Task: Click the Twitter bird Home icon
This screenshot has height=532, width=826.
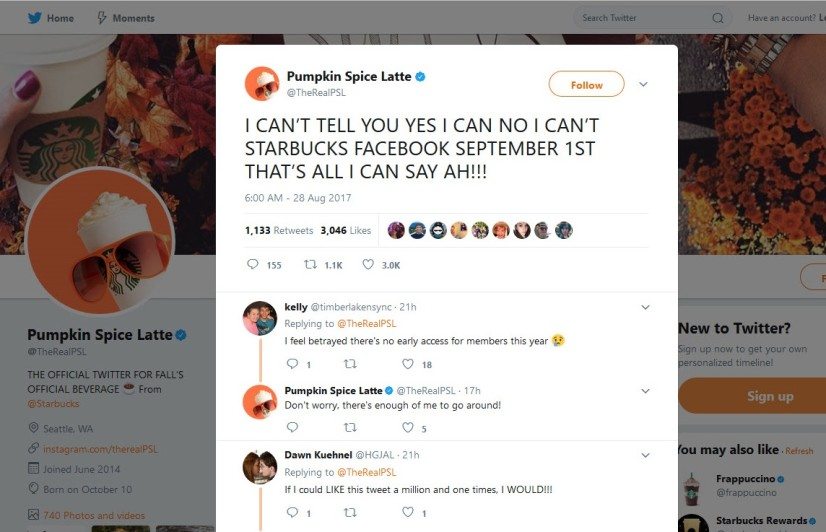Action: 35,18
